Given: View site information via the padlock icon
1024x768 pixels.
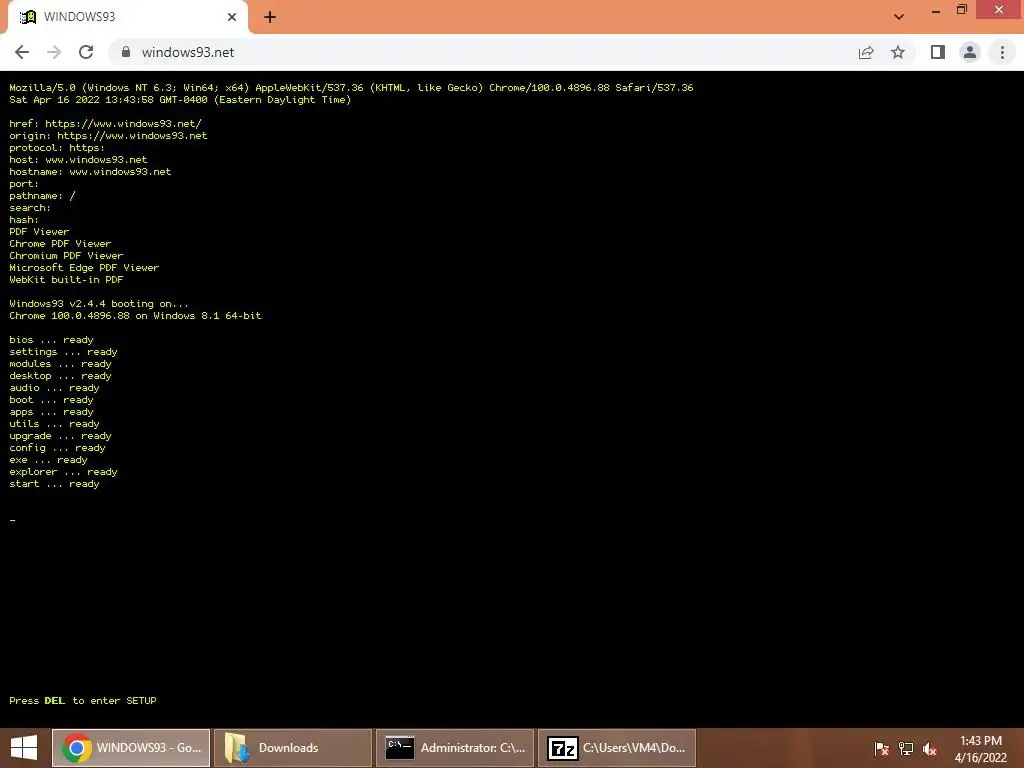Looking at the screenshot, I should click(x=126, y=52).
